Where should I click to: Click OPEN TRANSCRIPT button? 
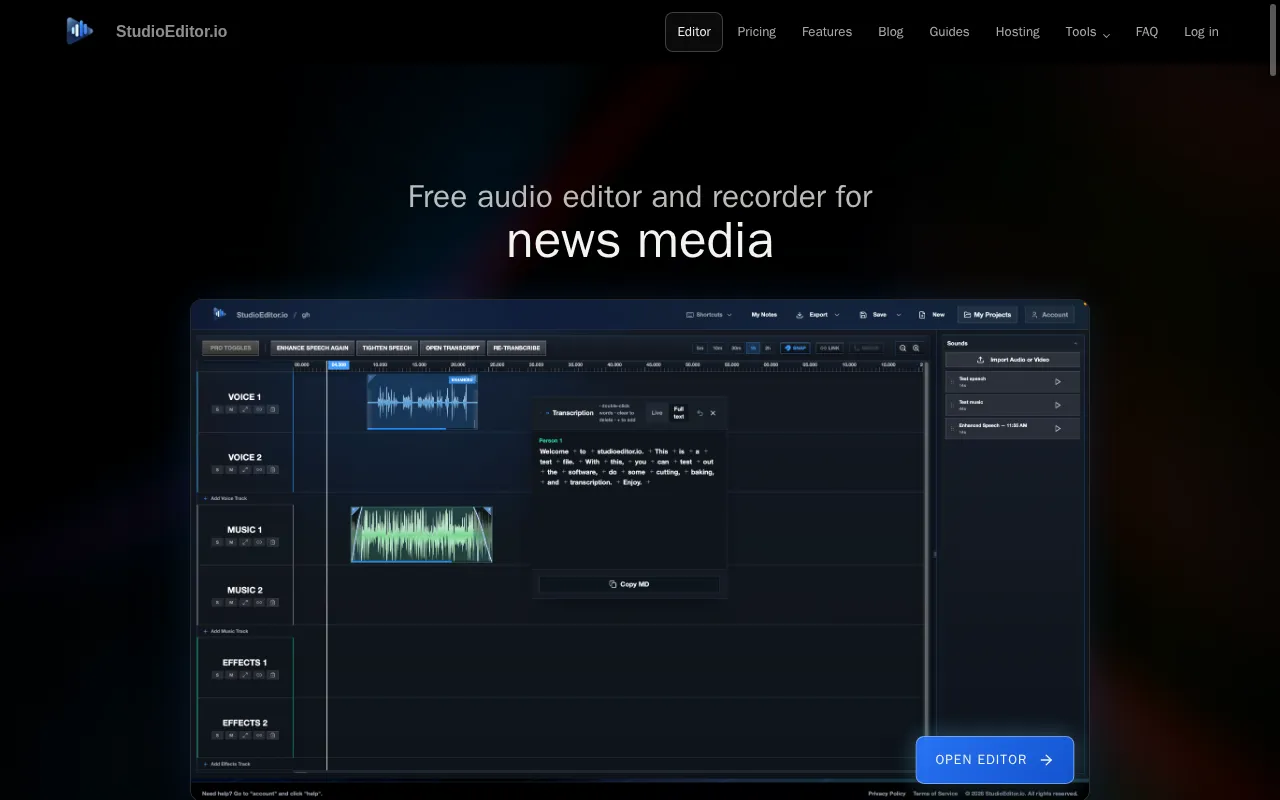(x=452, y=348)
